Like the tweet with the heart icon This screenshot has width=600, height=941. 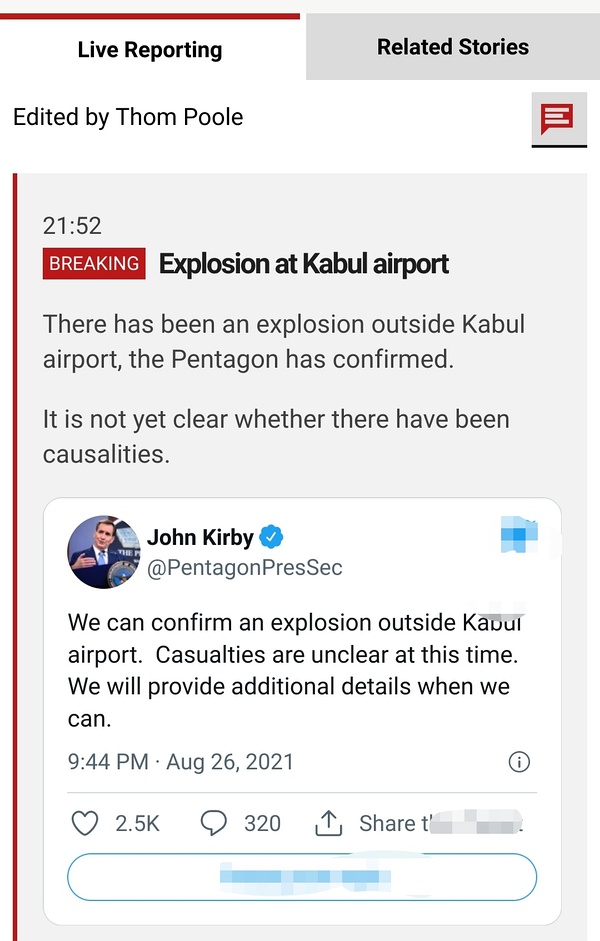(86, 823)
